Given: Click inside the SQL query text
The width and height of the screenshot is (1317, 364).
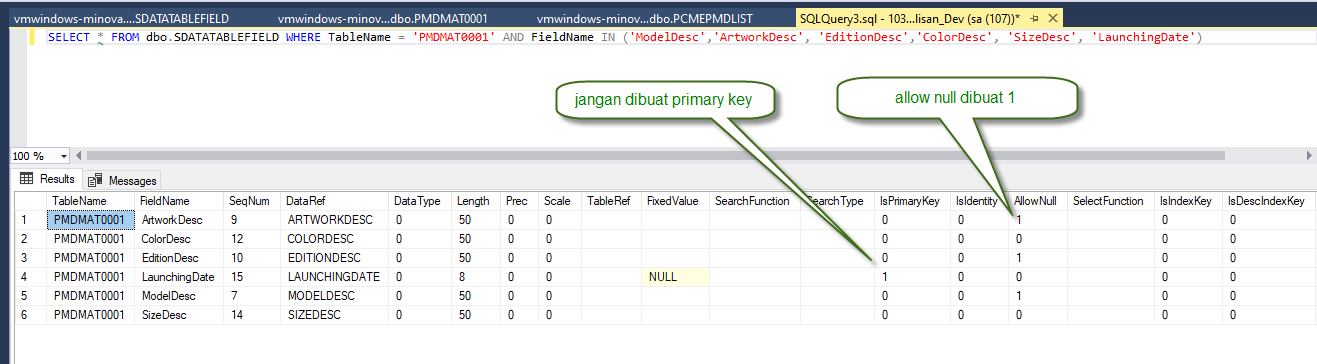Looking at the screenshot, I should tap(624, 38).
